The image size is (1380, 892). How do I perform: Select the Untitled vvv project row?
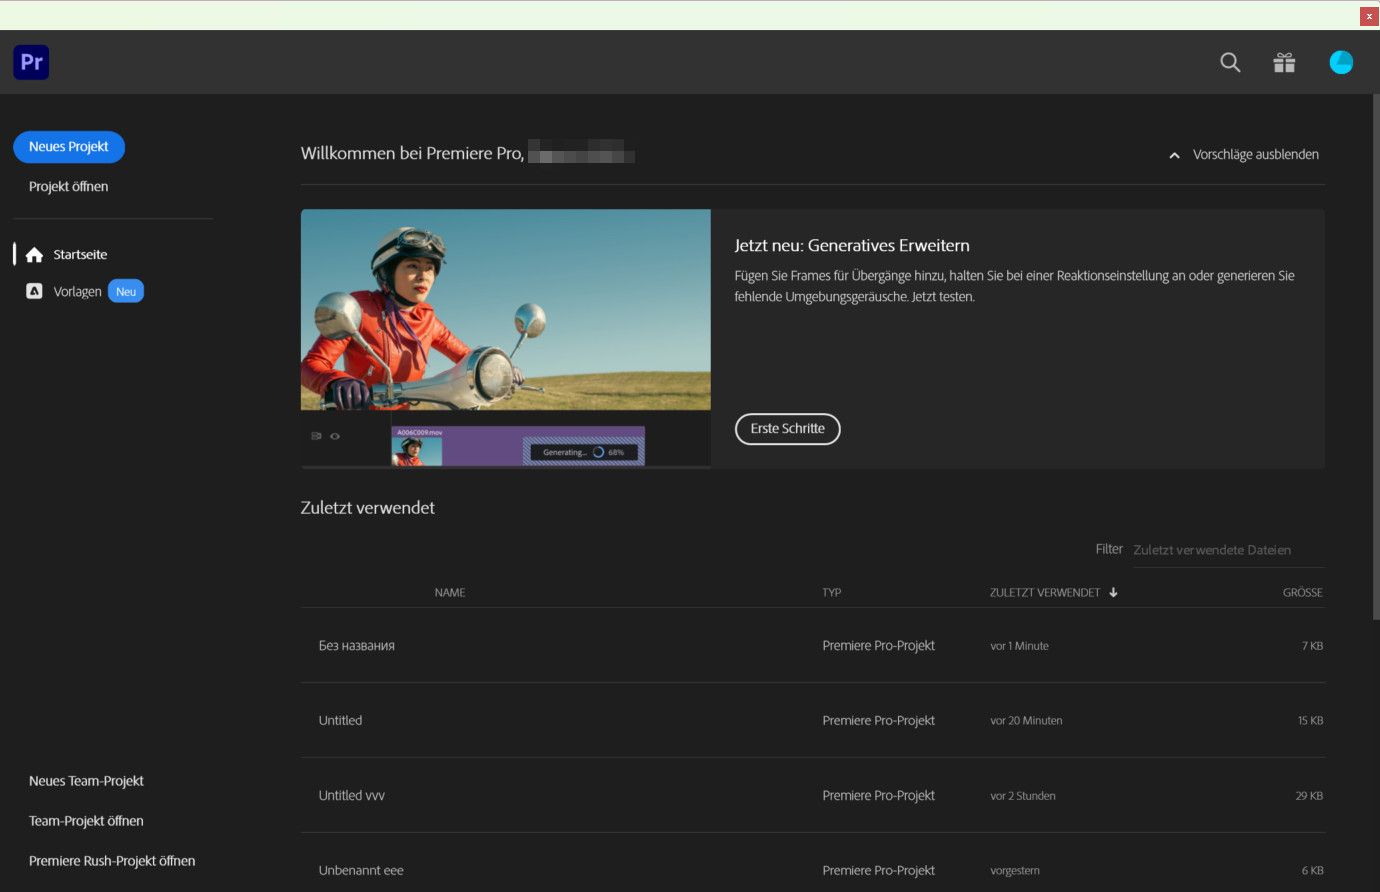click(352, 795)
